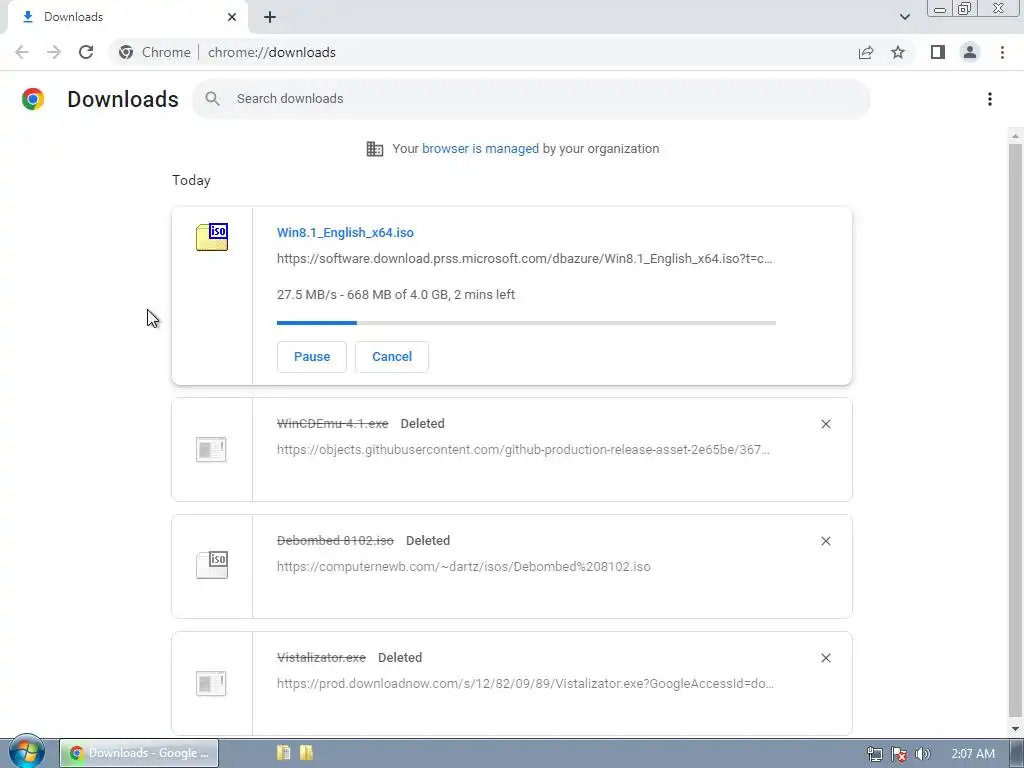Click the Chrome site info icon in address bar
This screenshot has width=1024, height=768.
pyautogui.click(x=126, y=52)
